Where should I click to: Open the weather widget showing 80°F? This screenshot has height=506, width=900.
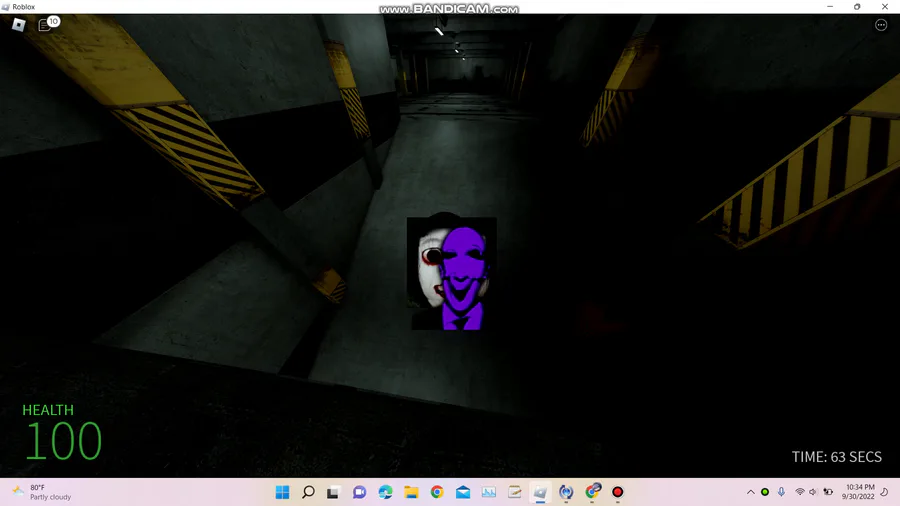point(42,492)
